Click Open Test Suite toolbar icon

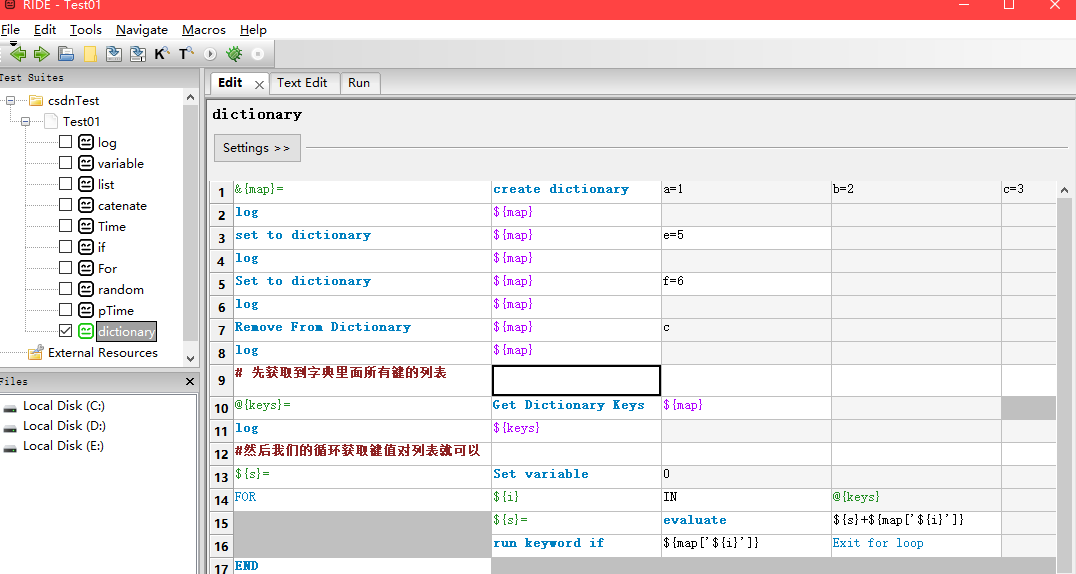click(66, 54)
